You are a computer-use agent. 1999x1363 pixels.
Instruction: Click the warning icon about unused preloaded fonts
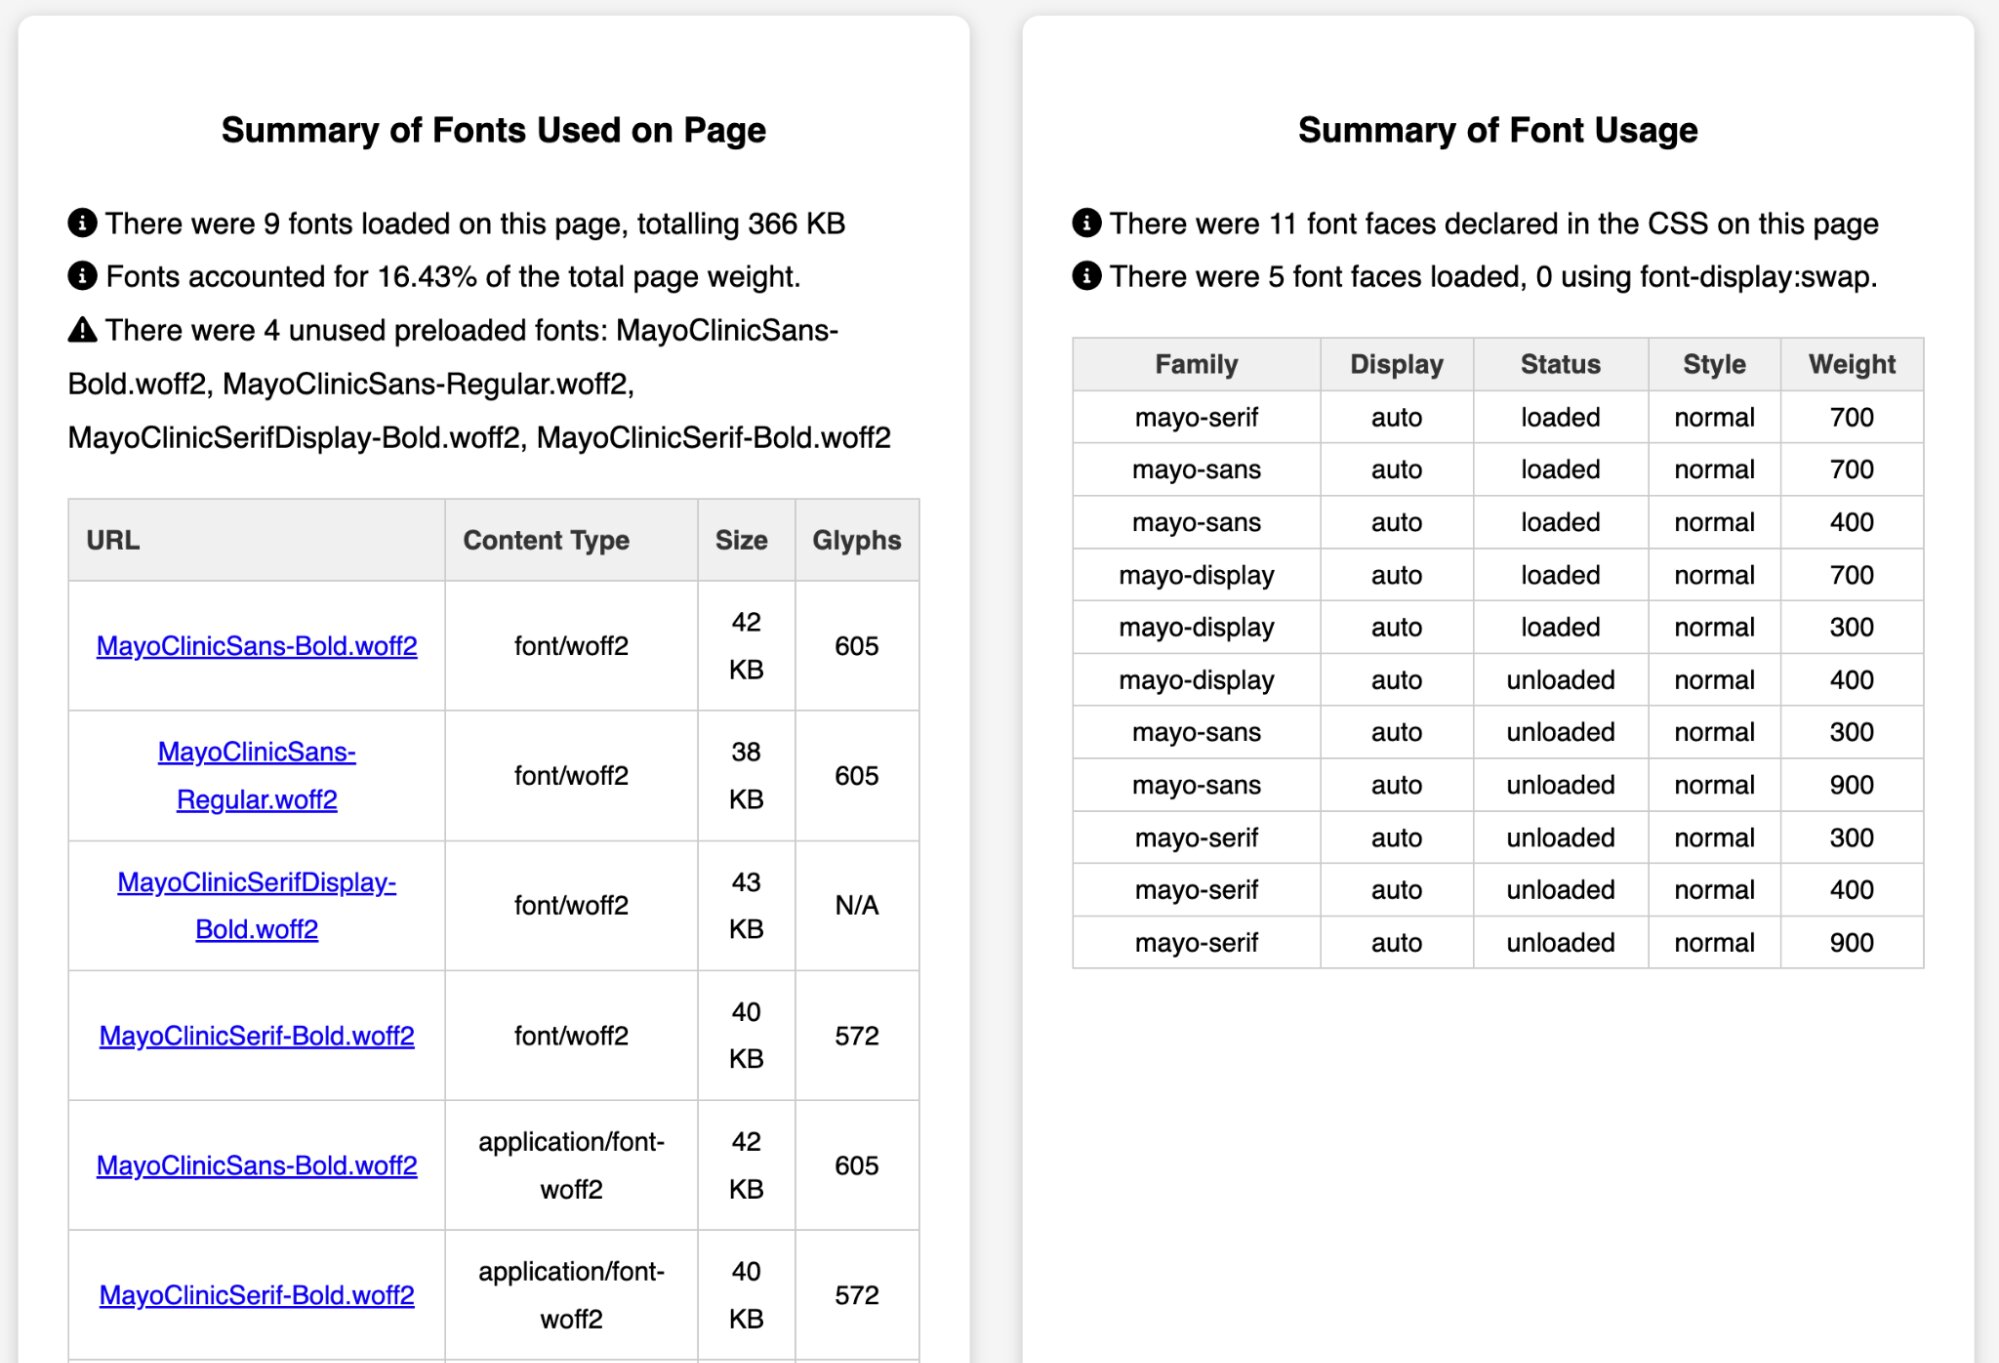81,329
